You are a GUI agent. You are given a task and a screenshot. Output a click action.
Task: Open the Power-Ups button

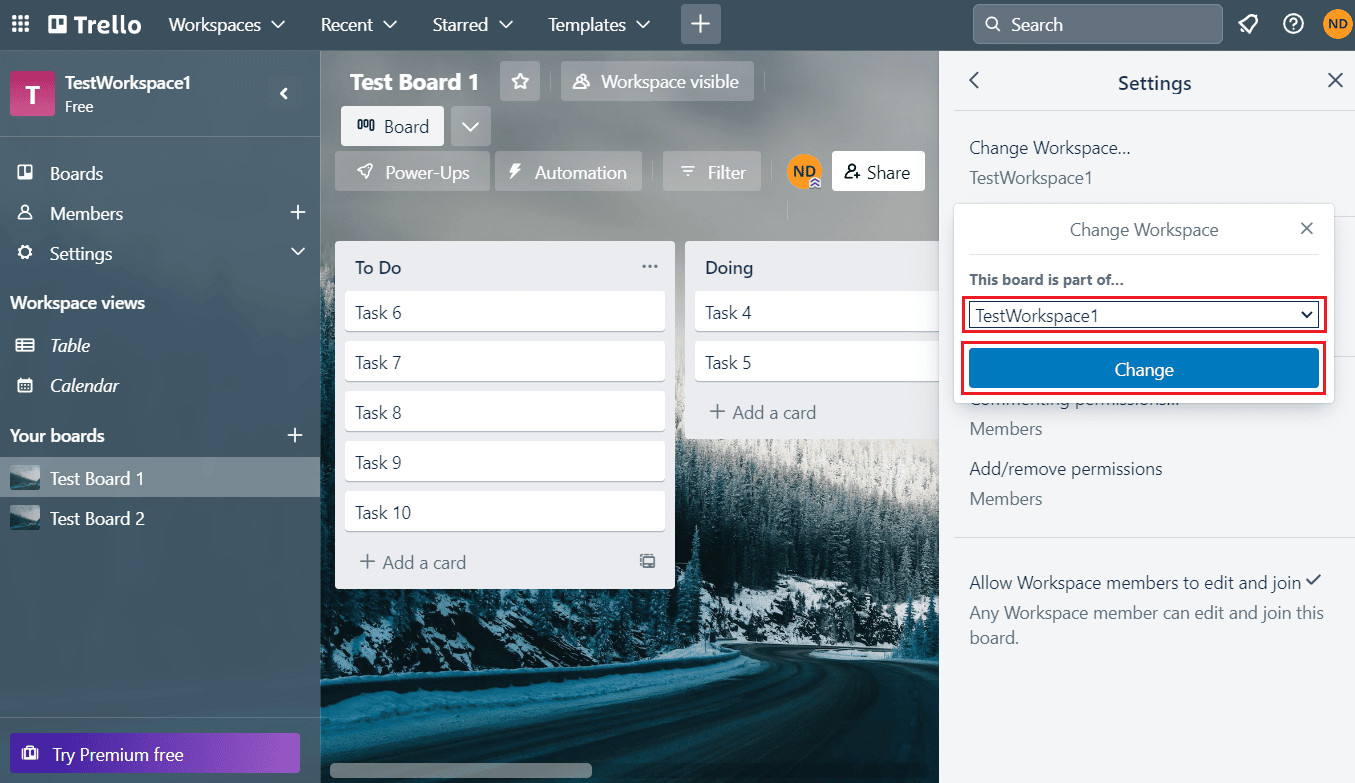click(x=412, y=172)
